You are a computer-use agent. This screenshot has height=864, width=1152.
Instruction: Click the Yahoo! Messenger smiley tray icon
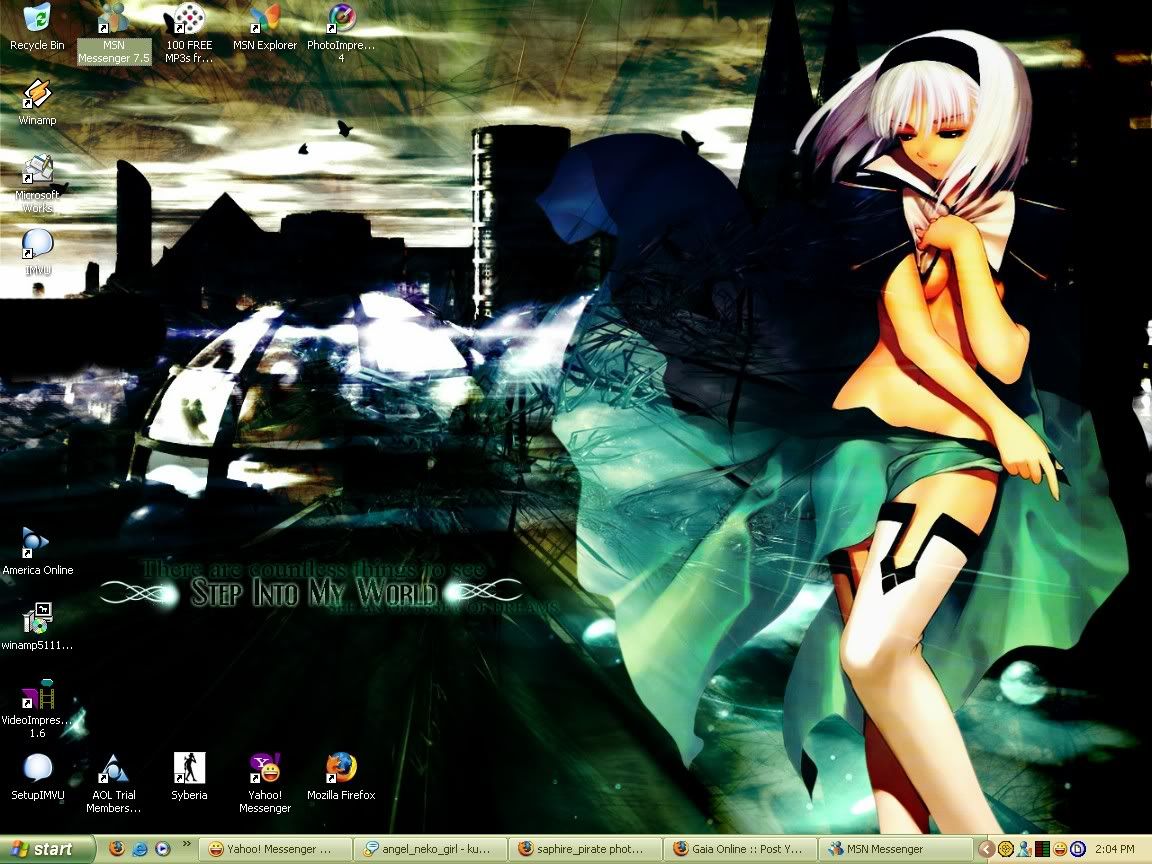(1059, 849)
